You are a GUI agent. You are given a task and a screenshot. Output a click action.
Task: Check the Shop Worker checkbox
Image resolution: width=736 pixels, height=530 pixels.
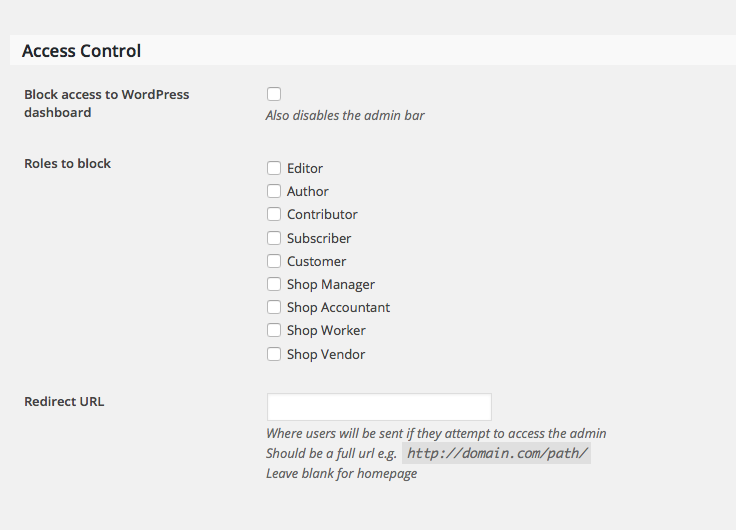pos(274,330)
